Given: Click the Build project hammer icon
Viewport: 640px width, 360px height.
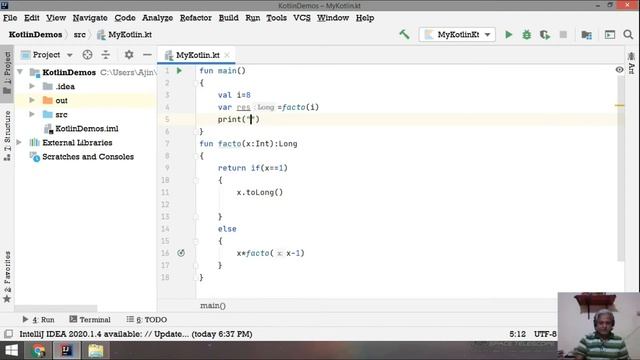Looking at the screenshot, I should [404, 35].
